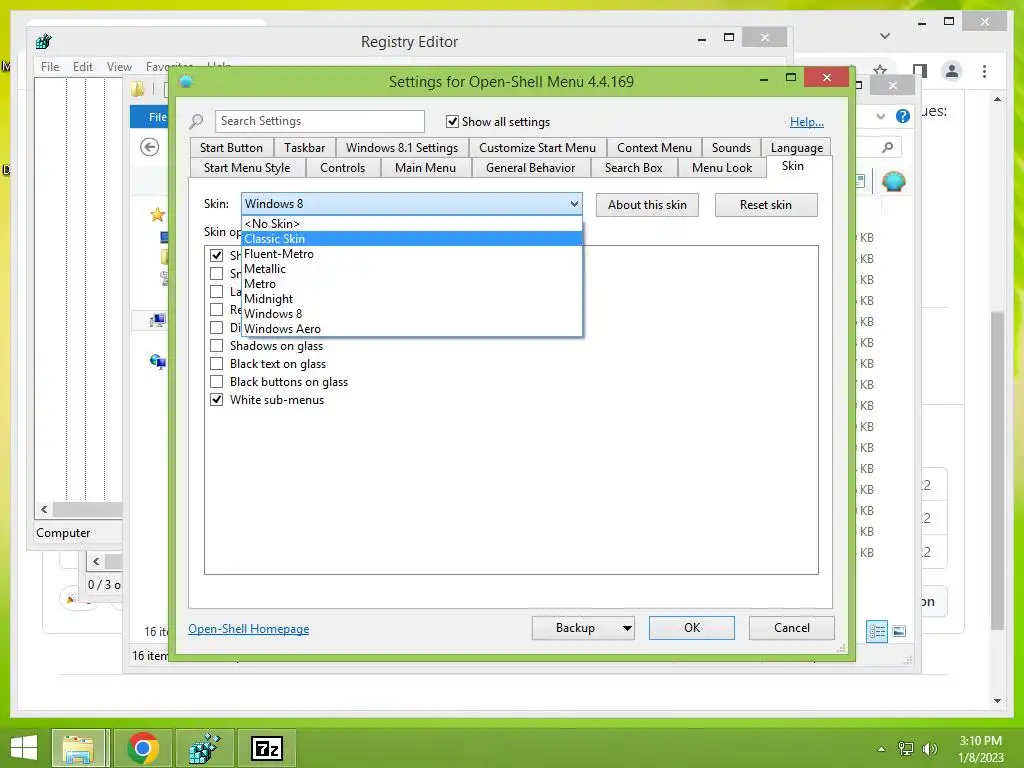Open the Windows 8.1 Settings tab
The height and width of the screenshot is (768, 1024).
tap(402, 148)
